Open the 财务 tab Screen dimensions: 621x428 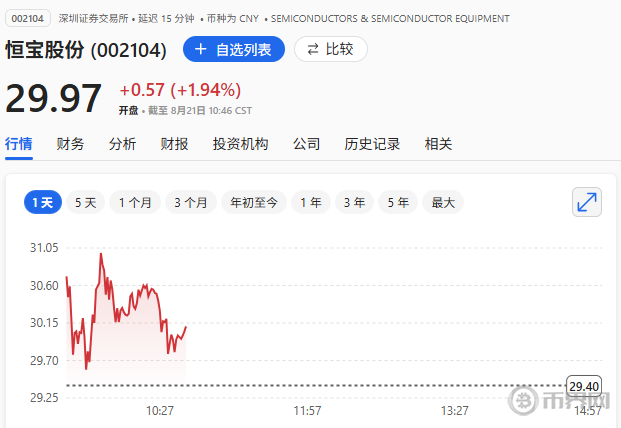coord(71,144)
